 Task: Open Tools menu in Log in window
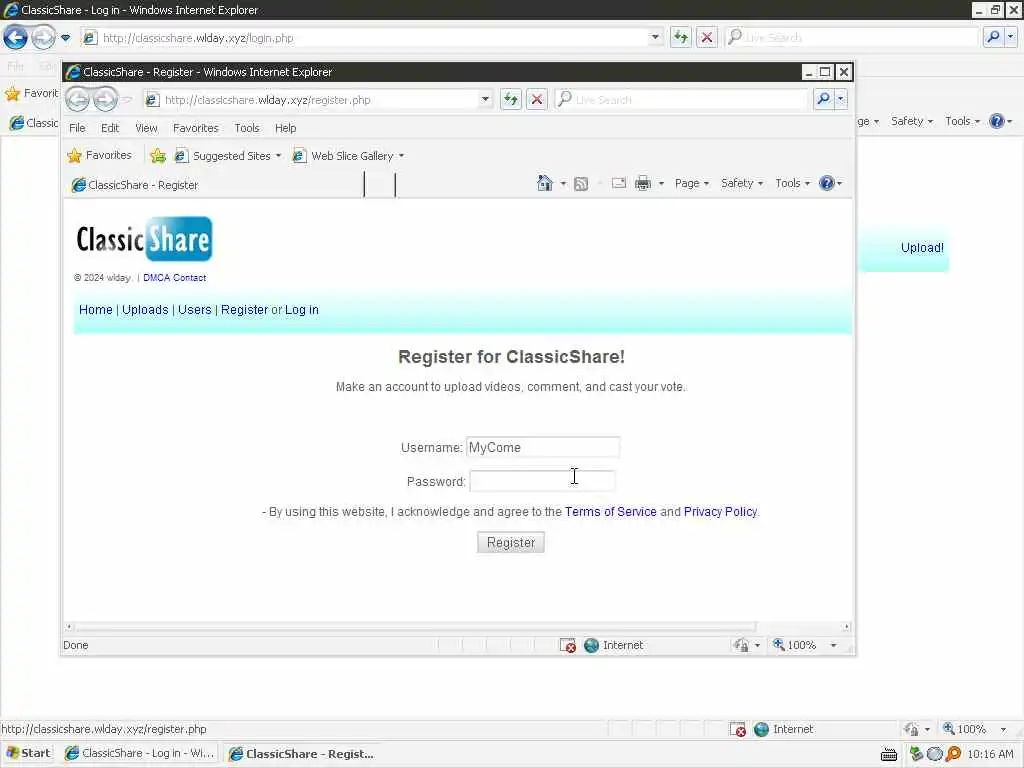click(962, 121)
